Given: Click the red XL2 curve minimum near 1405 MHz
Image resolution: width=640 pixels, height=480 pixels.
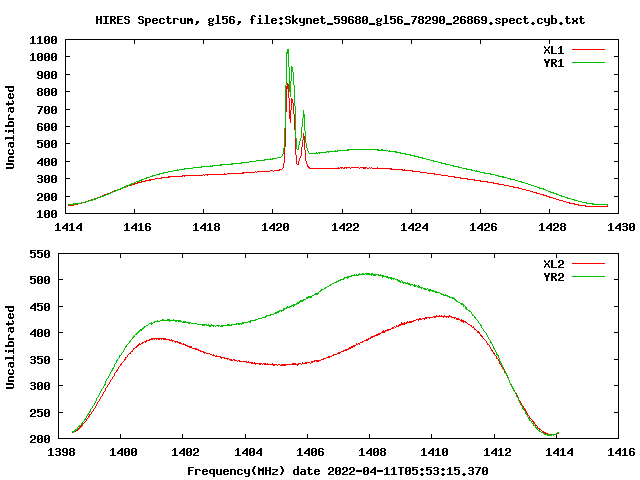Looking at the screenshot, I should [x=282, y=364].
